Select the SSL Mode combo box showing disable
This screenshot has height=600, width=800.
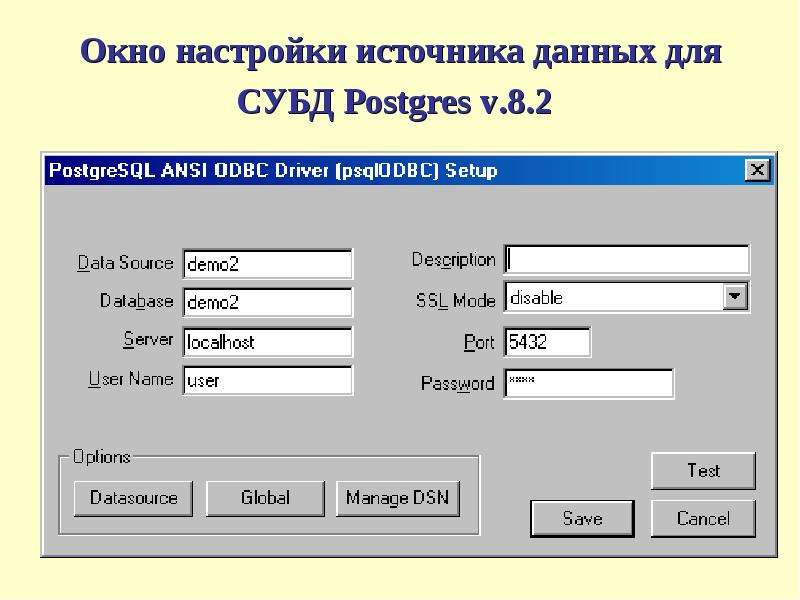pyautogui.click(x=627, y=297)
